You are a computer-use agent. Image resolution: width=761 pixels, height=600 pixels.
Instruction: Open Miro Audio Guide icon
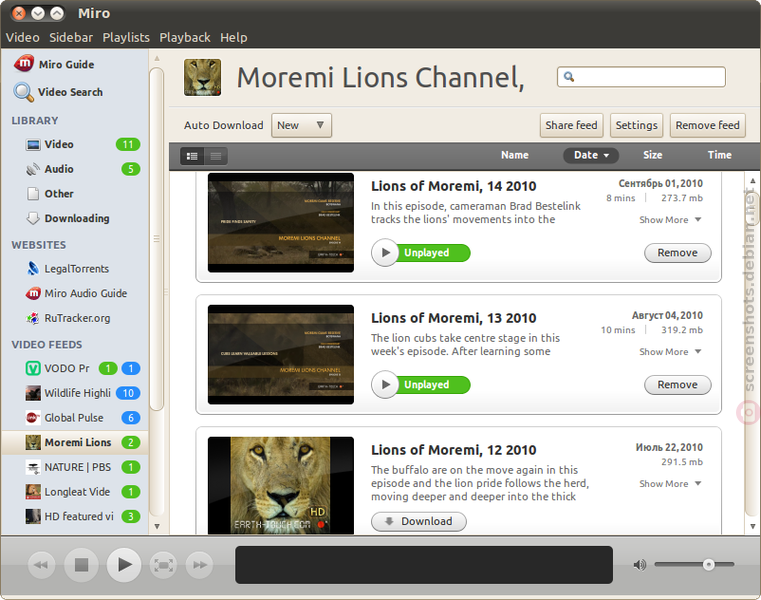point(33,293)
